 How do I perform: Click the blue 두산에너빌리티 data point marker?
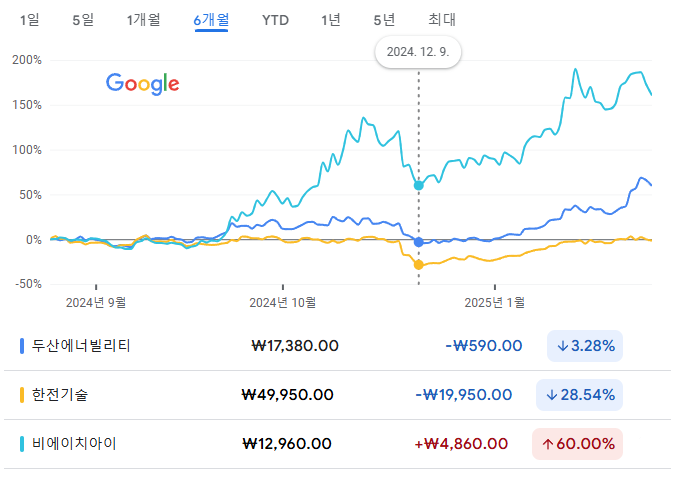tap(419, 242)
